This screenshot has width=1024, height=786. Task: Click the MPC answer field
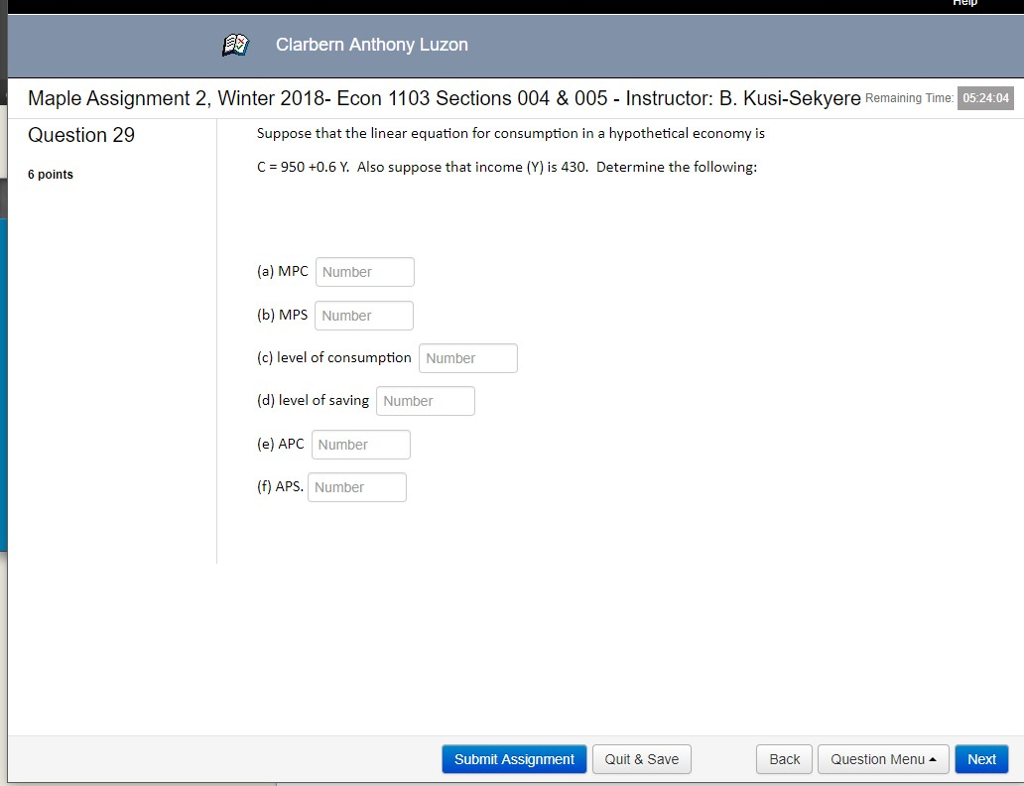(364, 271)
